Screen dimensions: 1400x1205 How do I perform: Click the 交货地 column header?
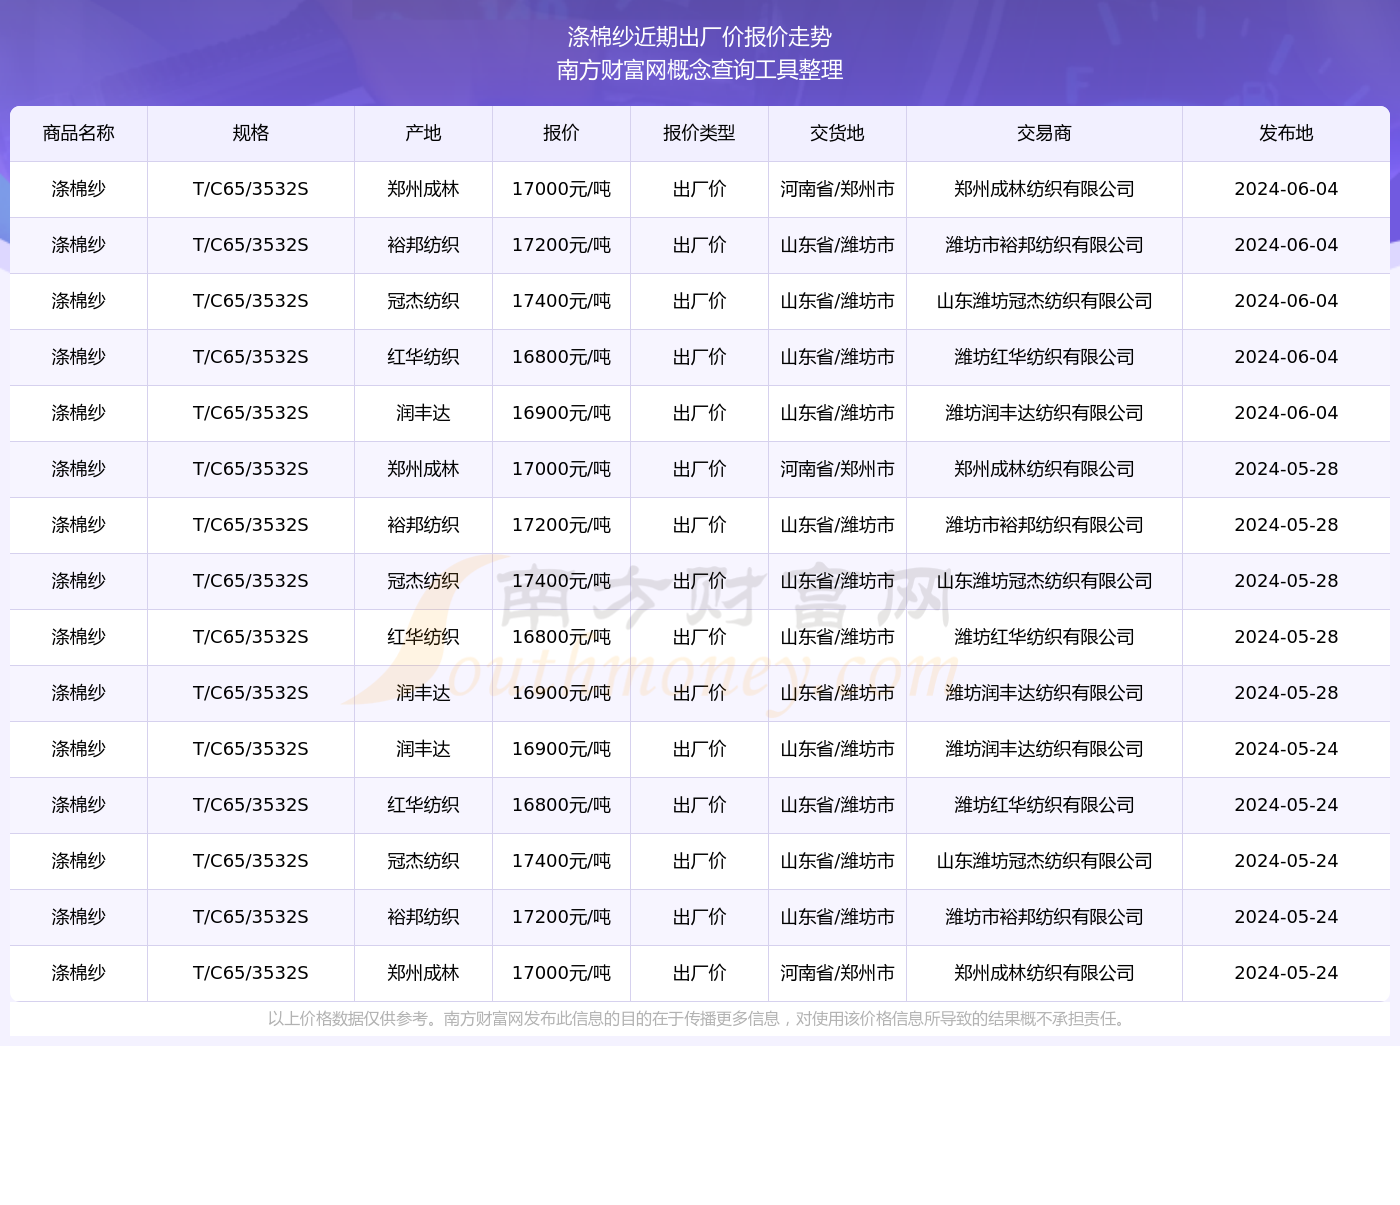pos(837,133)
